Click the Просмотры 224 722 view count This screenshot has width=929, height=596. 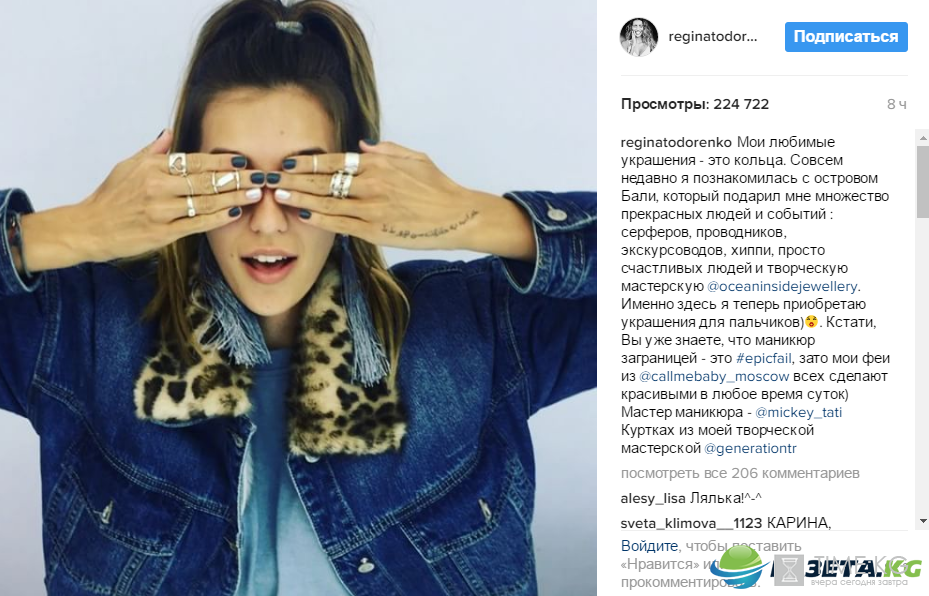pos(695,104)
